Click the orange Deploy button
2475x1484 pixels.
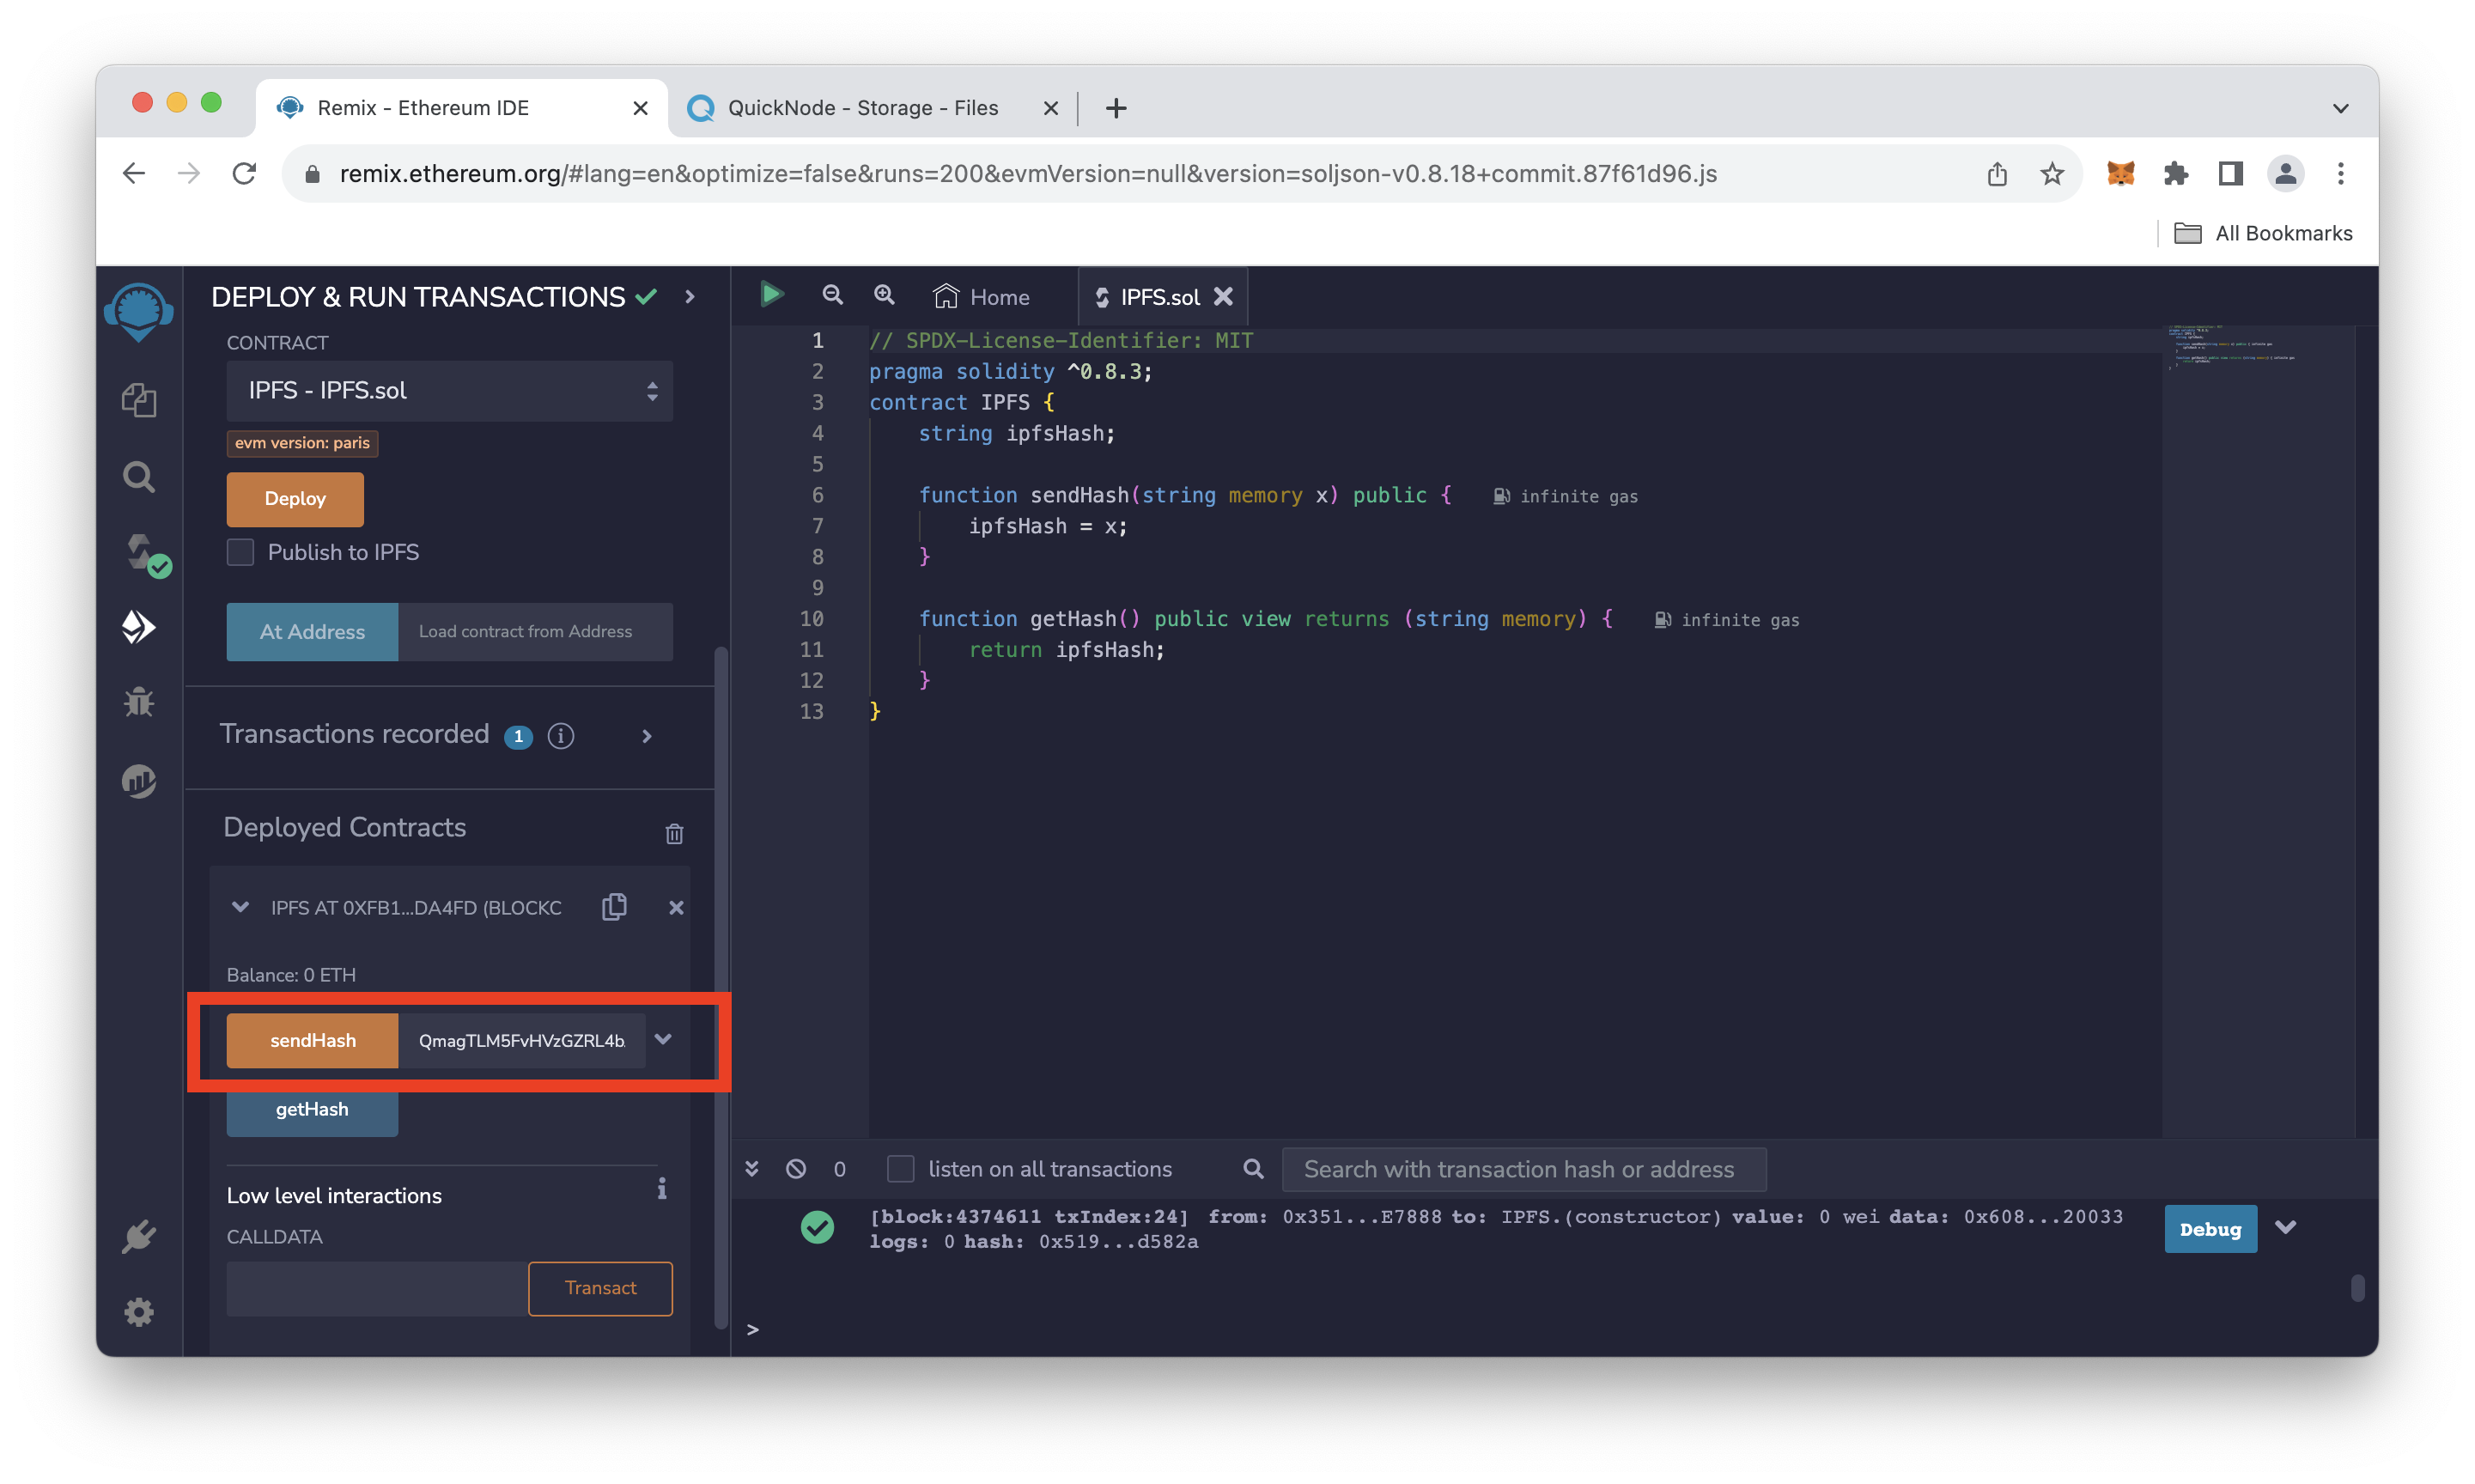click(295, 498)
